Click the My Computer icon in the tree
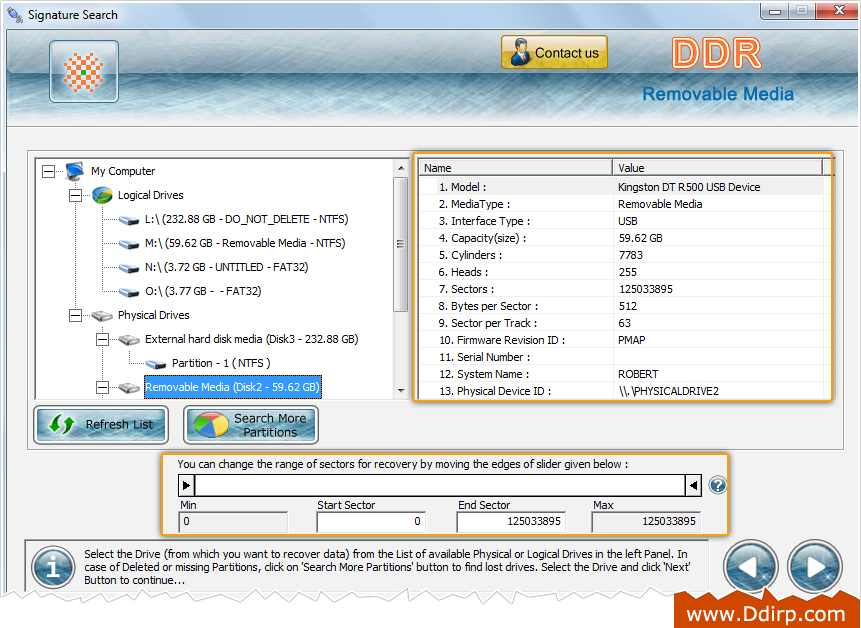Viewport: 861px width, 628px height. pyautogui.click(x=72, y=170)
